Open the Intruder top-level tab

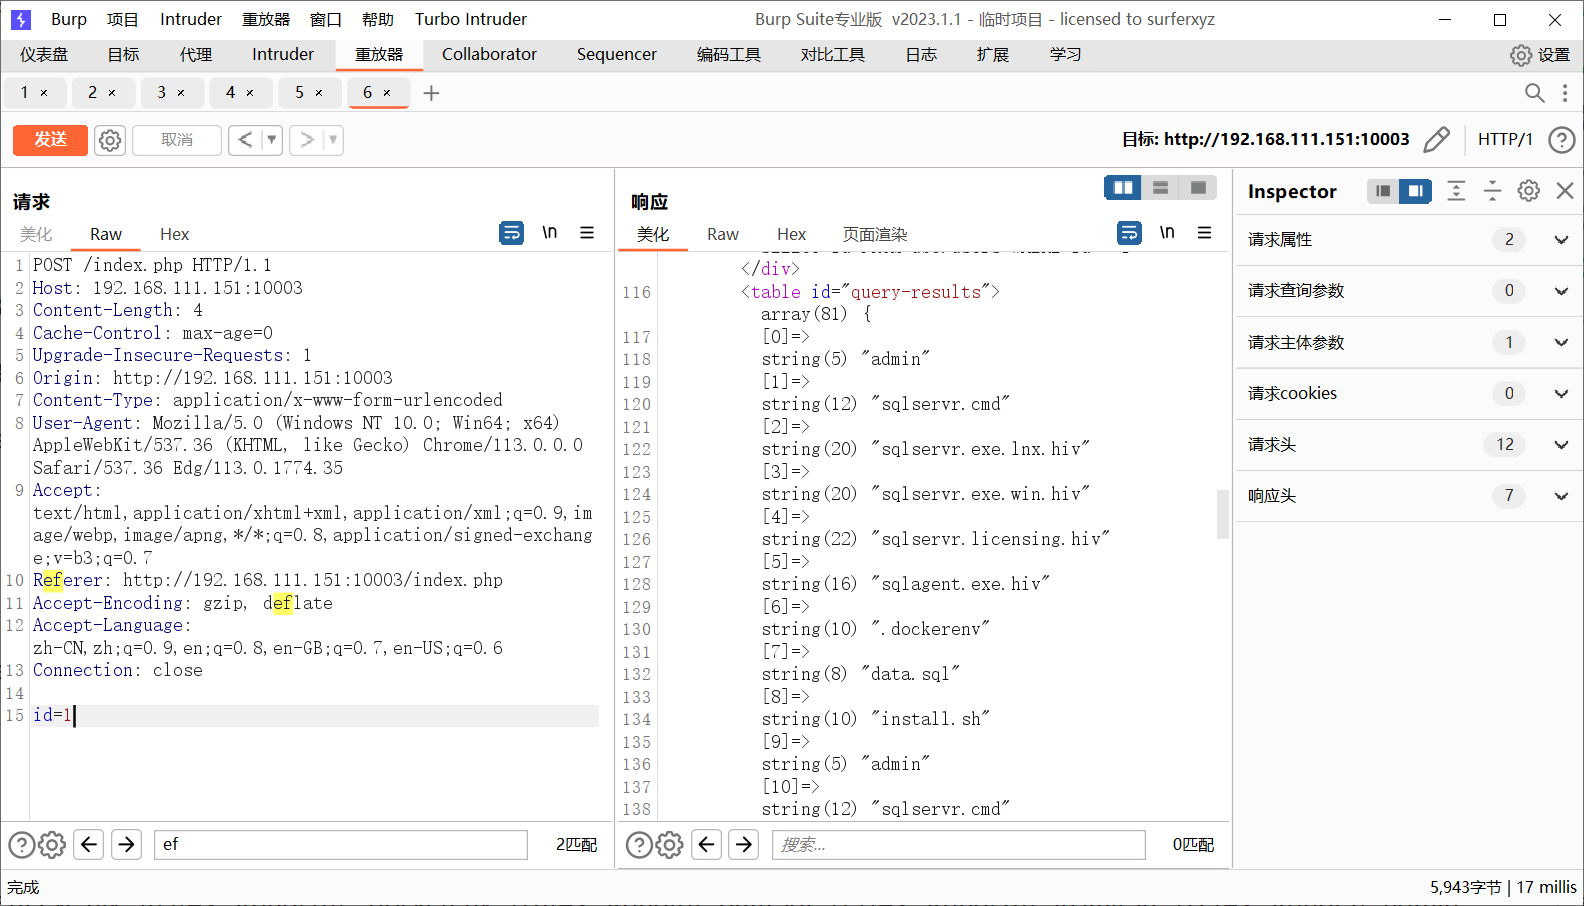tap(283, 55)
